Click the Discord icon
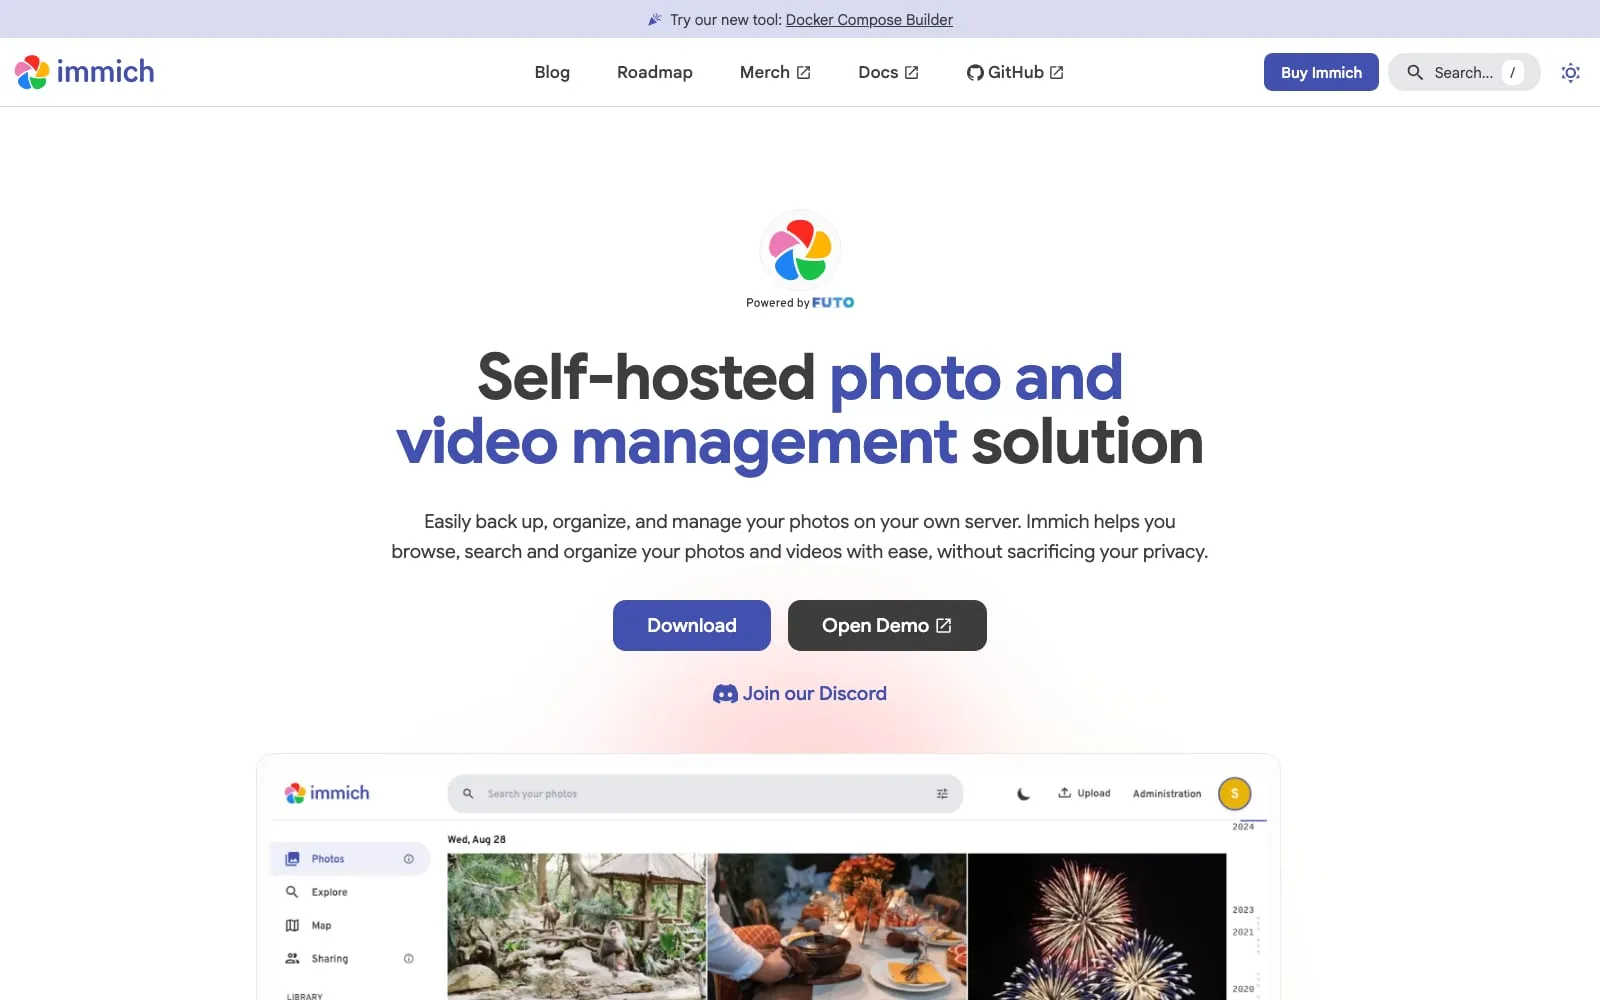This screenshot has width=1600, height=1000. 725,694
